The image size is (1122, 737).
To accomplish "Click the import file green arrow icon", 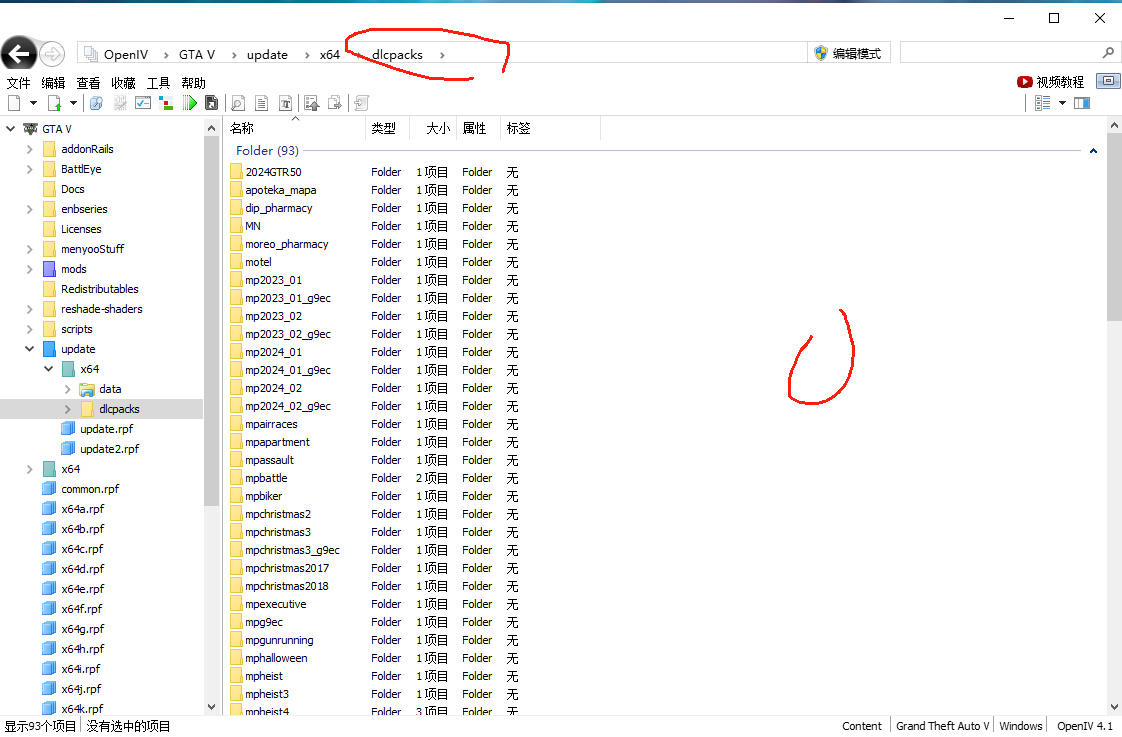I will [54, 103].
